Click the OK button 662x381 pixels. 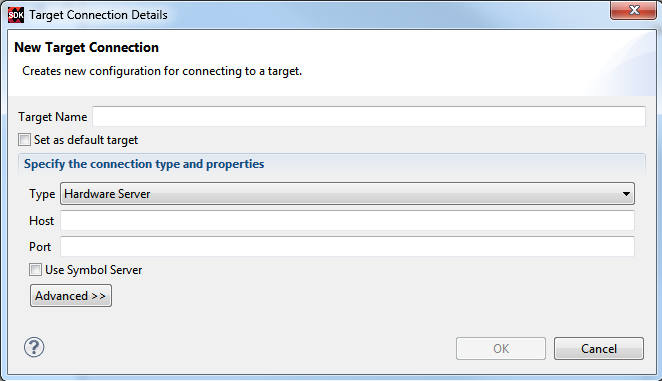point(501,348)
